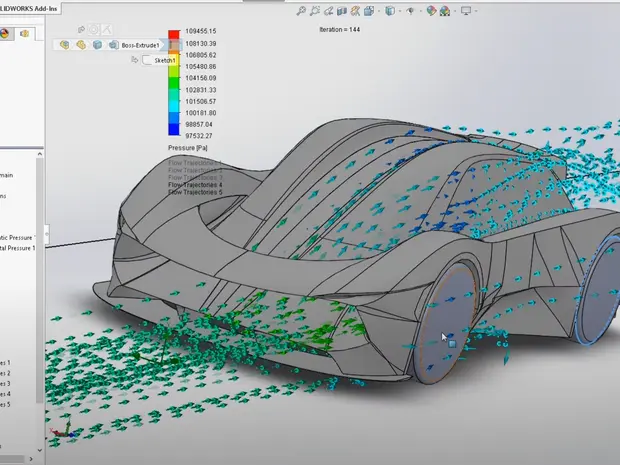Expand the View Orientation dropdown arrow
Screen dimensions: 620x465
point(379,11)
